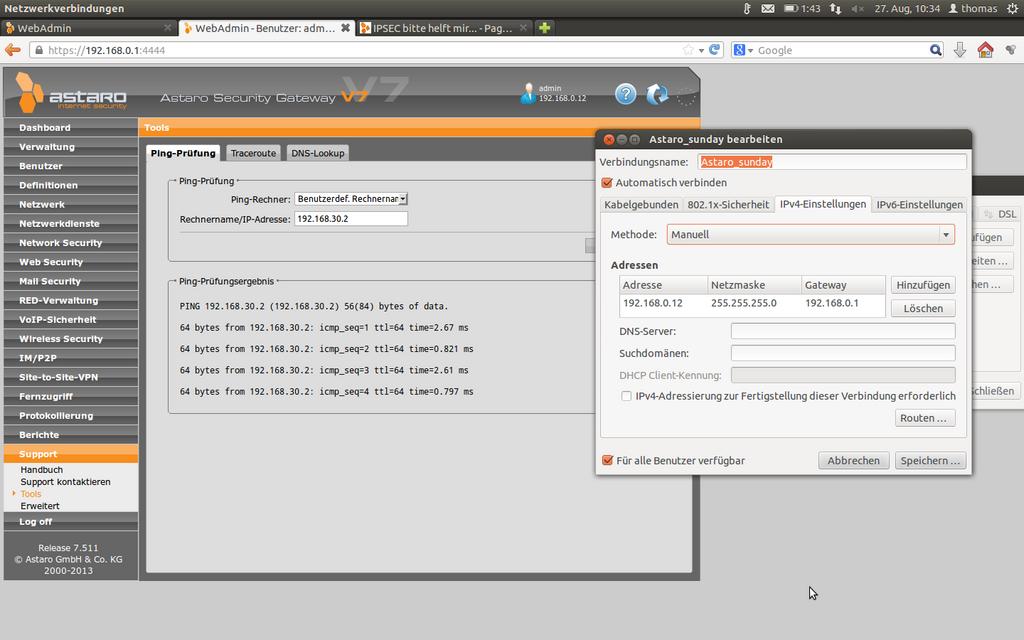Open the Firefox downloads arrow icon
Screen dimensions: 1024x640
960,49
